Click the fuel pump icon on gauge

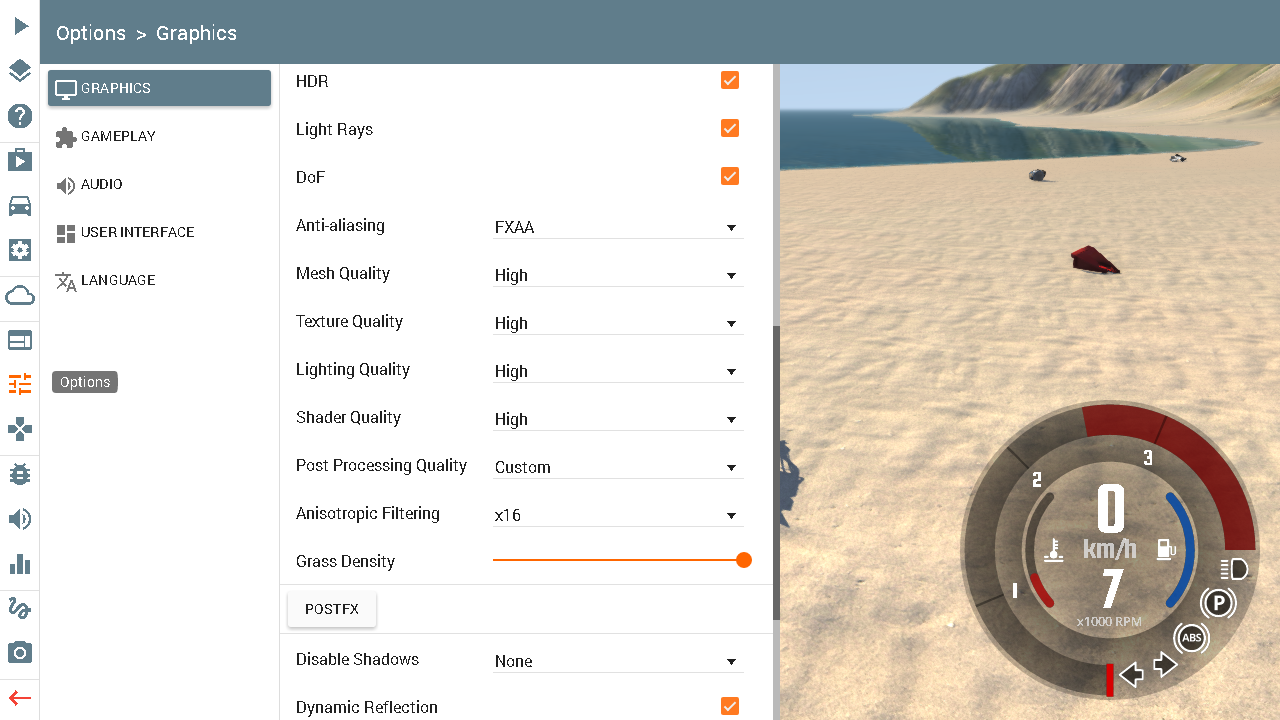tap(1166, 549)
